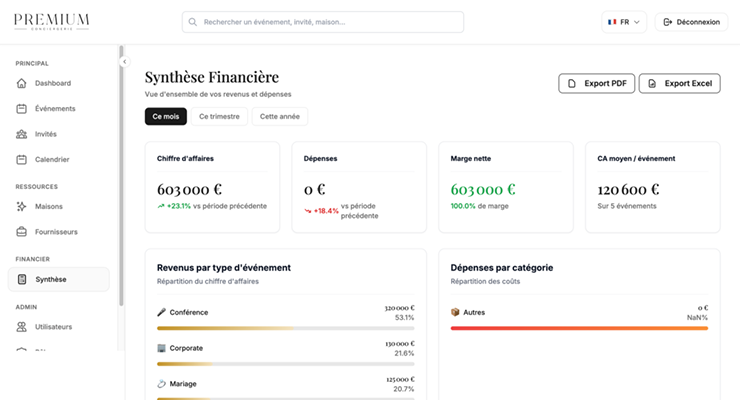
Task: Click the magnifier icon in search bar
Action: click(193, 22)
